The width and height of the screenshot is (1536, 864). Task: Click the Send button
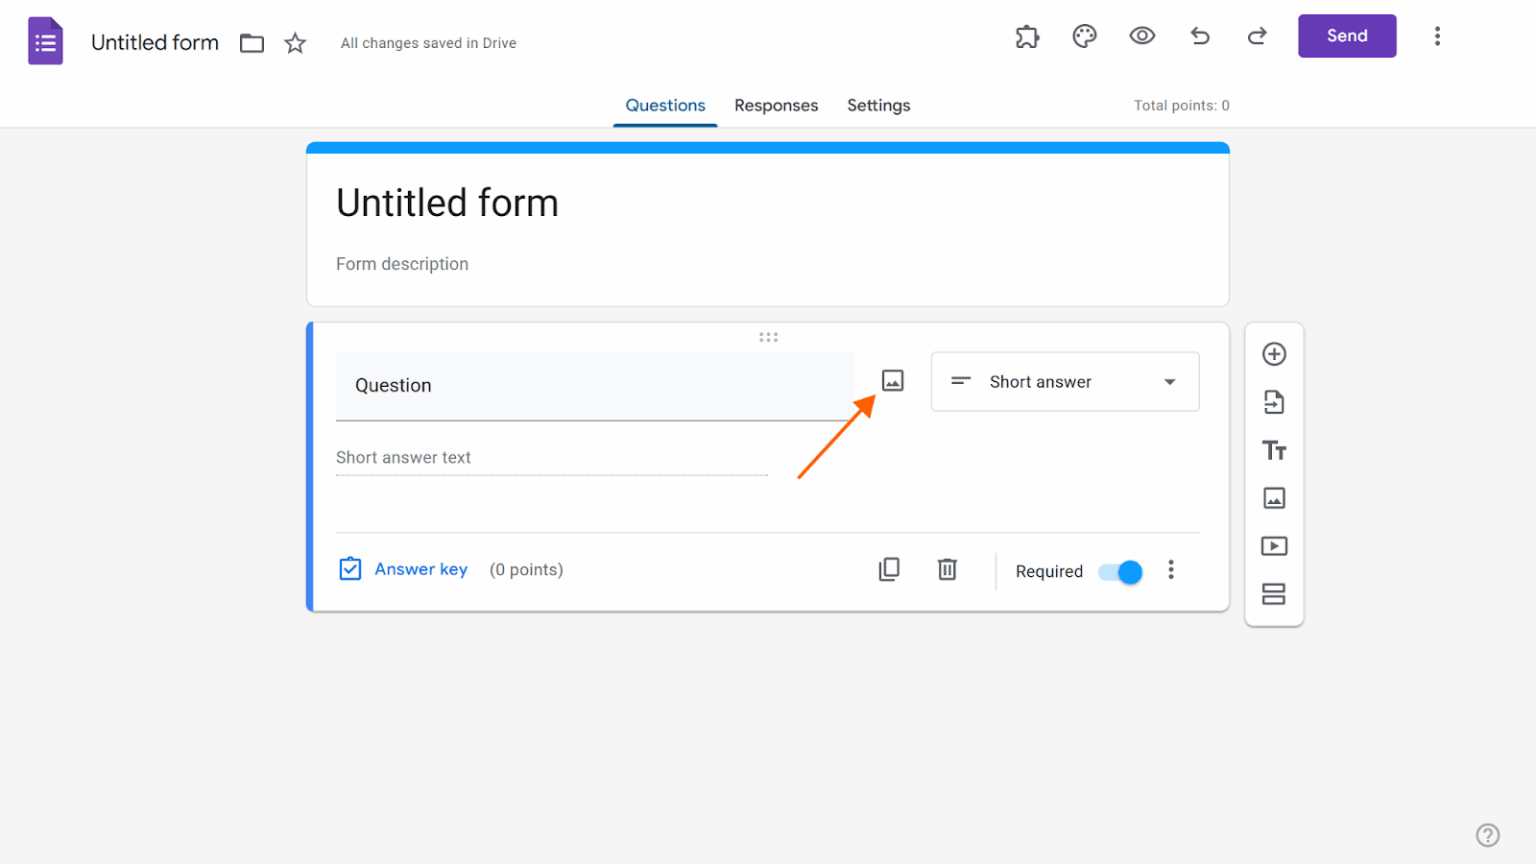click(1346, 35)
